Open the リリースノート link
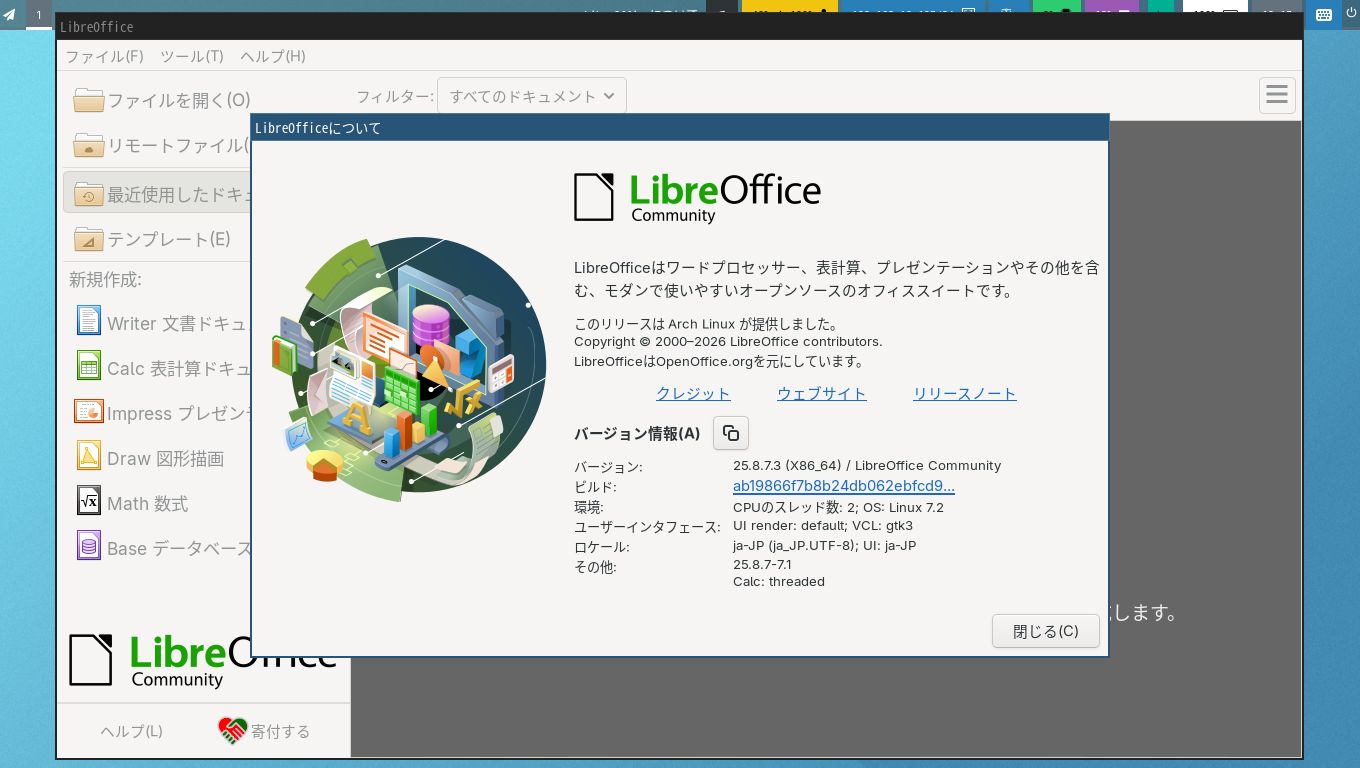1360x768 pixels. (965, 394)
